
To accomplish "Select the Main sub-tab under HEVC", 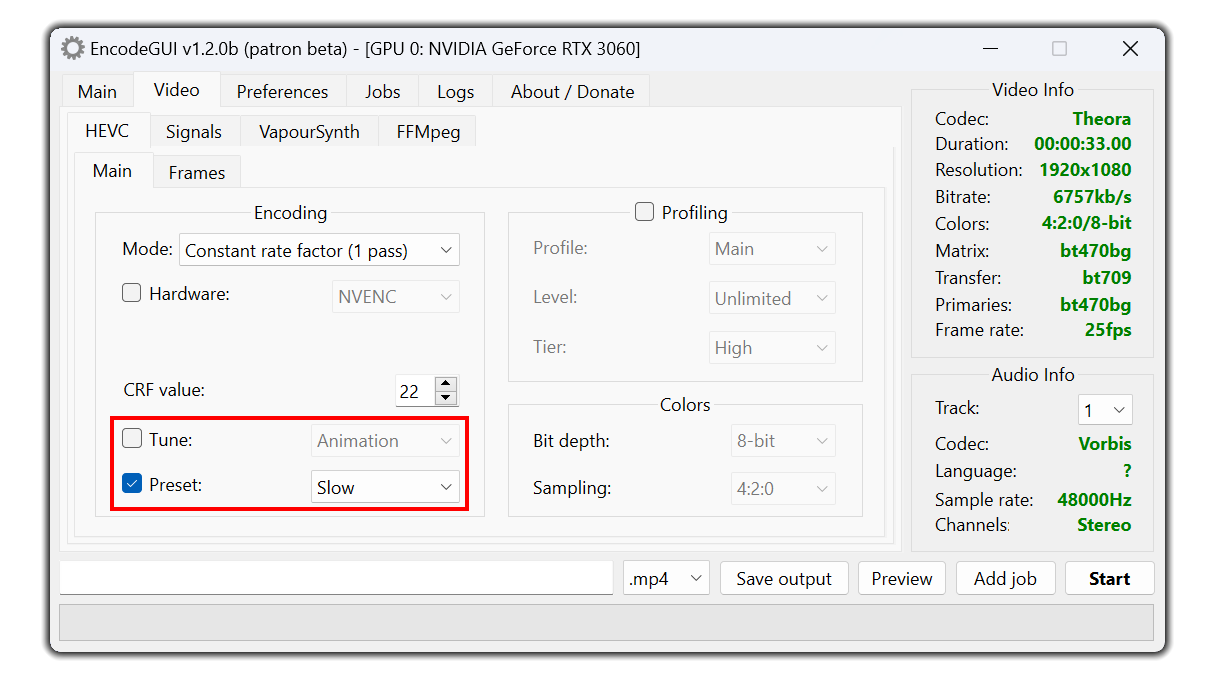I will coord(112,171).
